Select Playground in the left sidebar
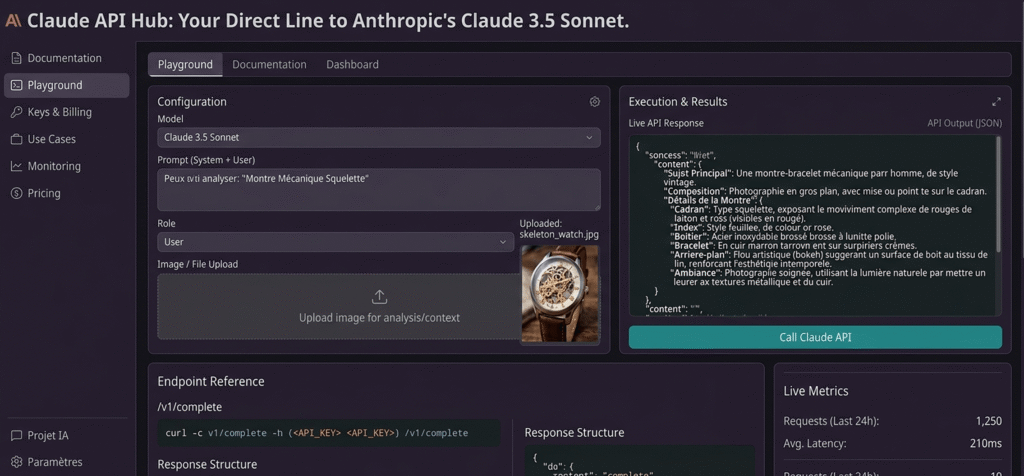 click(x=67, y=85)
